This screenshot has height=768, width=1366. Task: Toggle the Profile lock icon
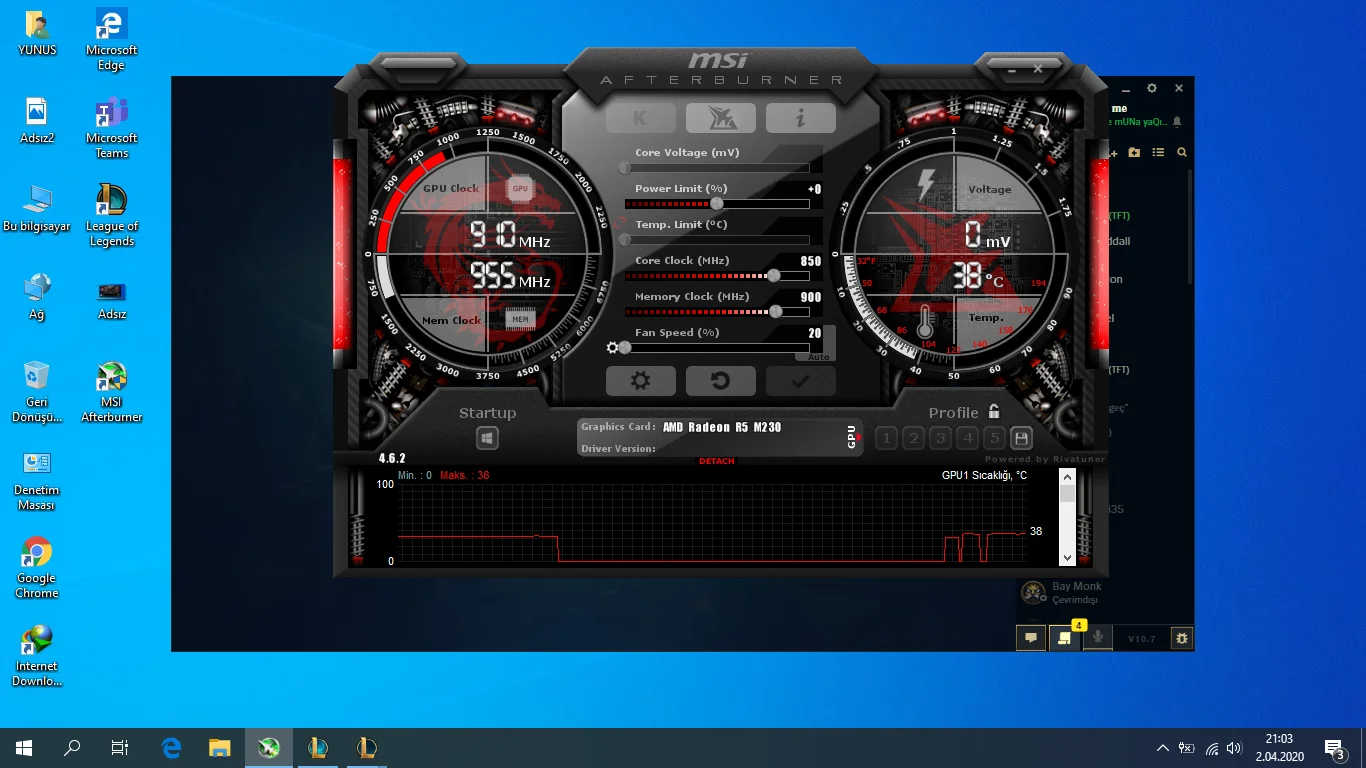[x=994, y=411]
